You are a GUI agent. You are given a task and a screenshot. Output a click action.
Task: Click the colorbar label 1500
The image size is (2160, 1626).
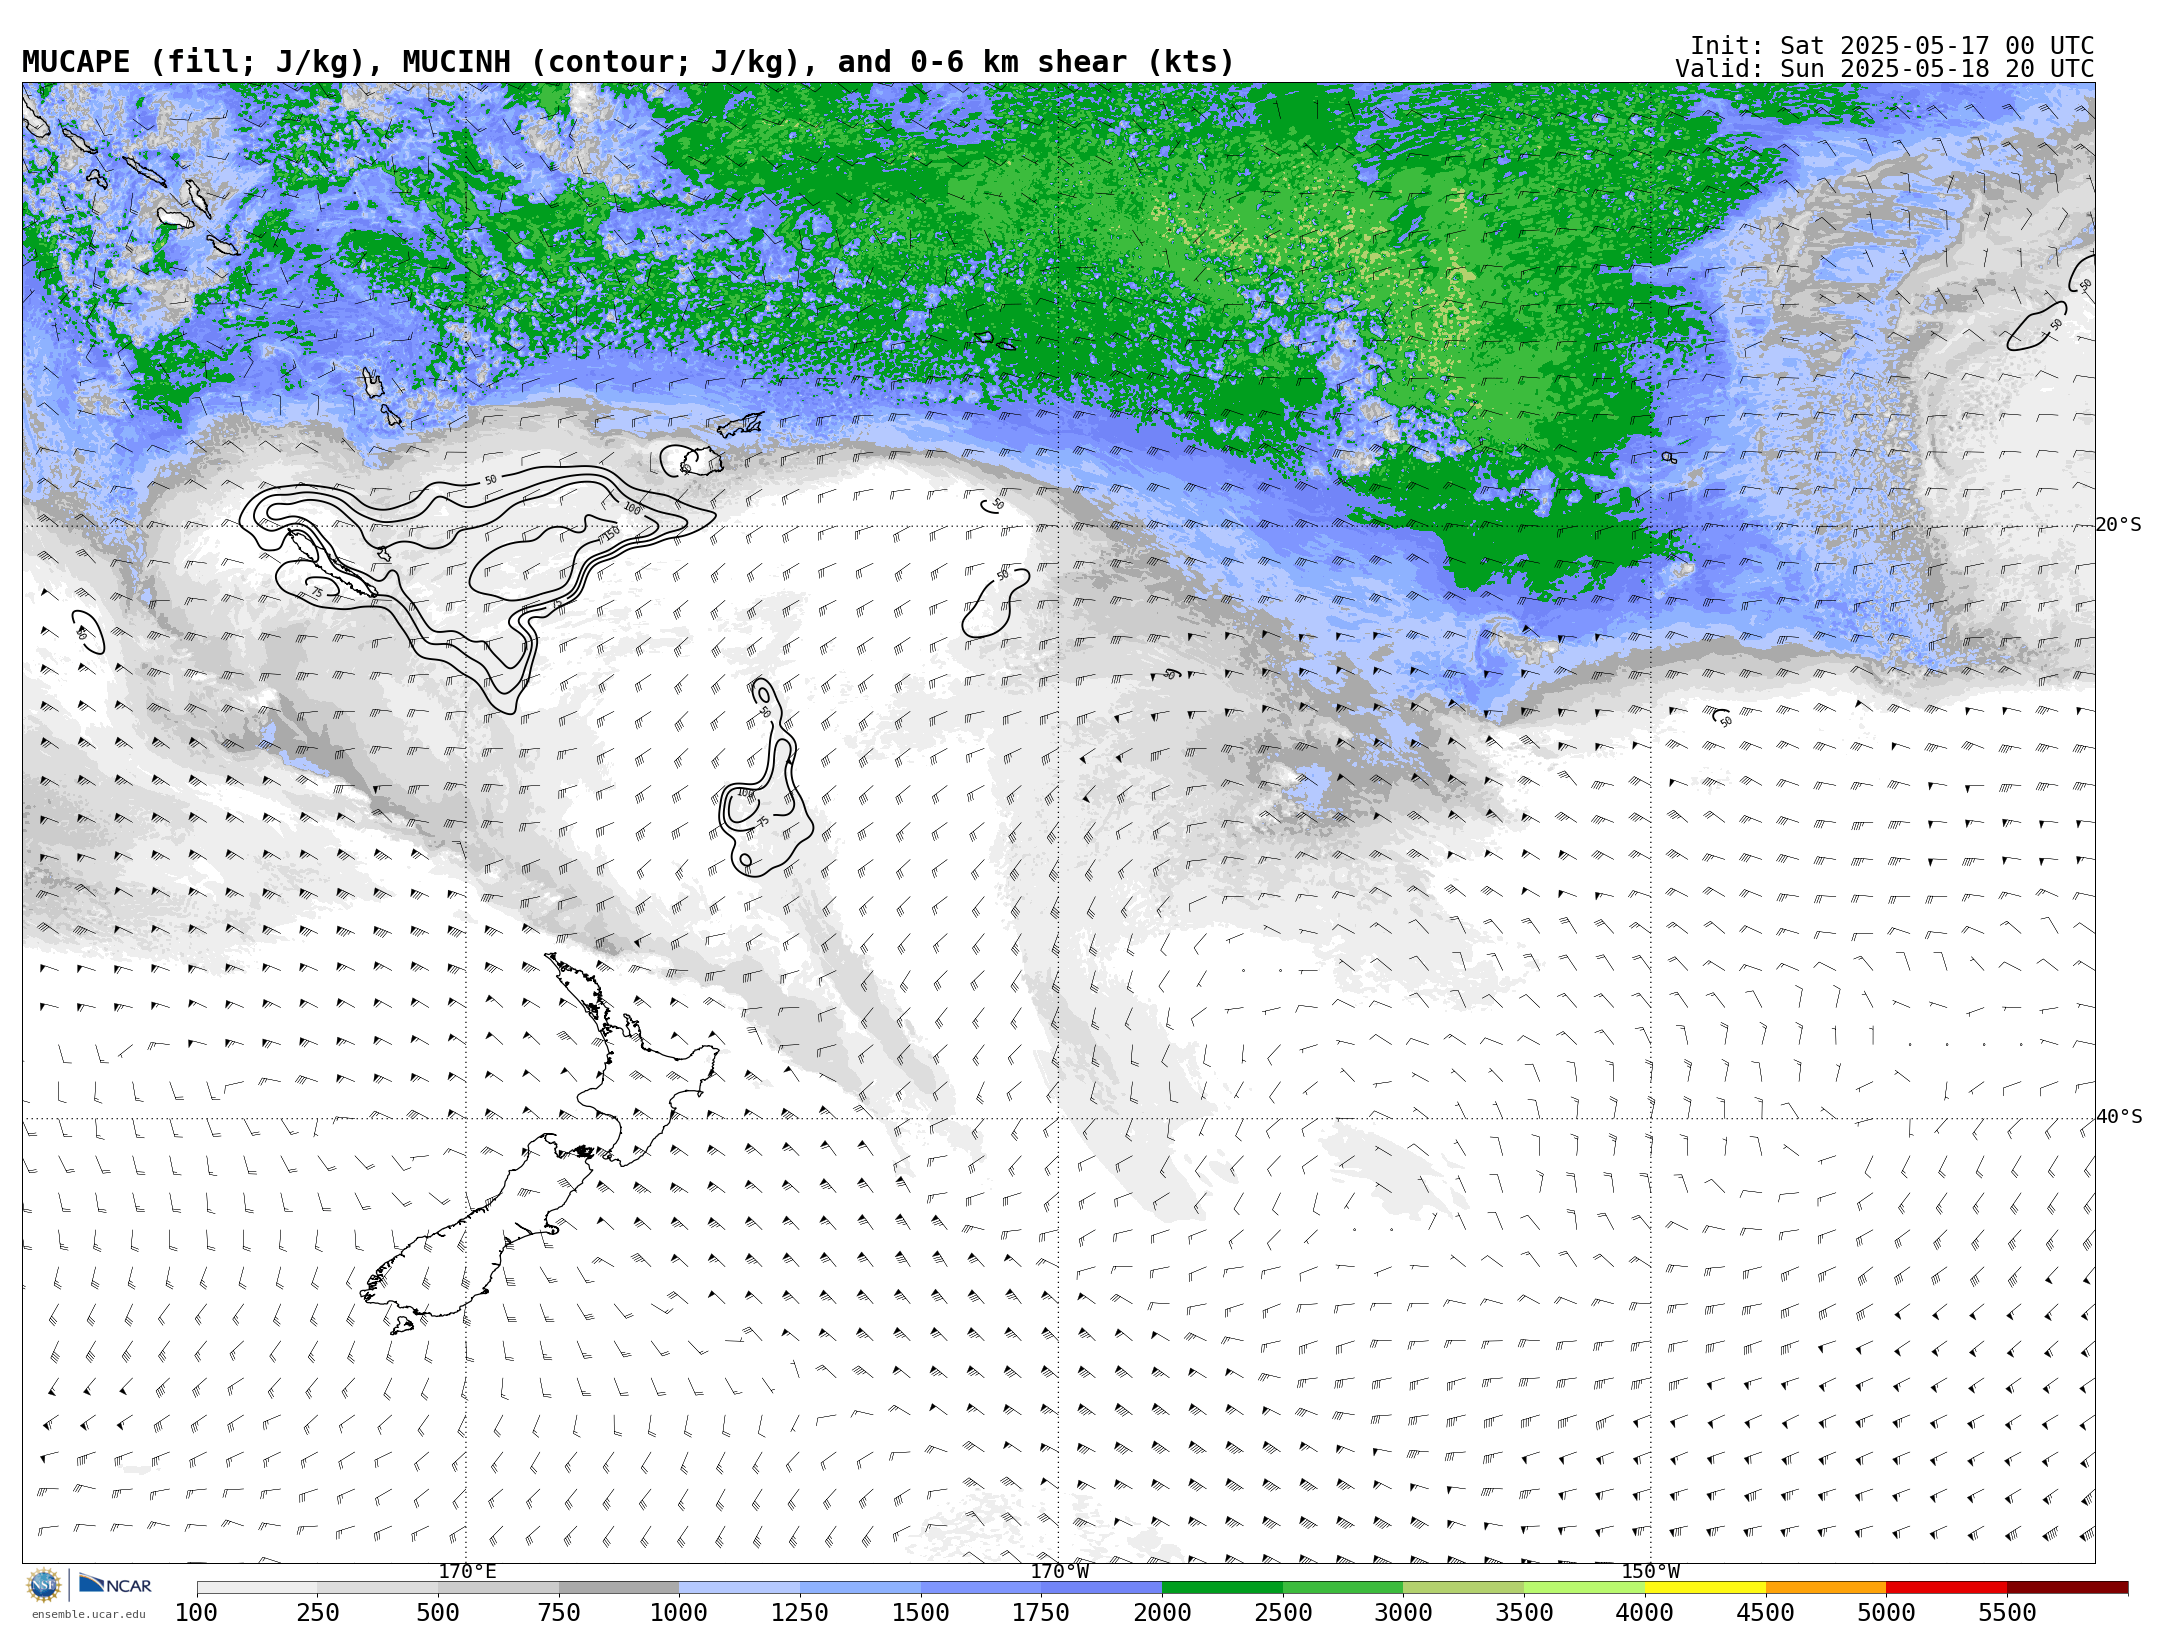(x=921, y=1612)
